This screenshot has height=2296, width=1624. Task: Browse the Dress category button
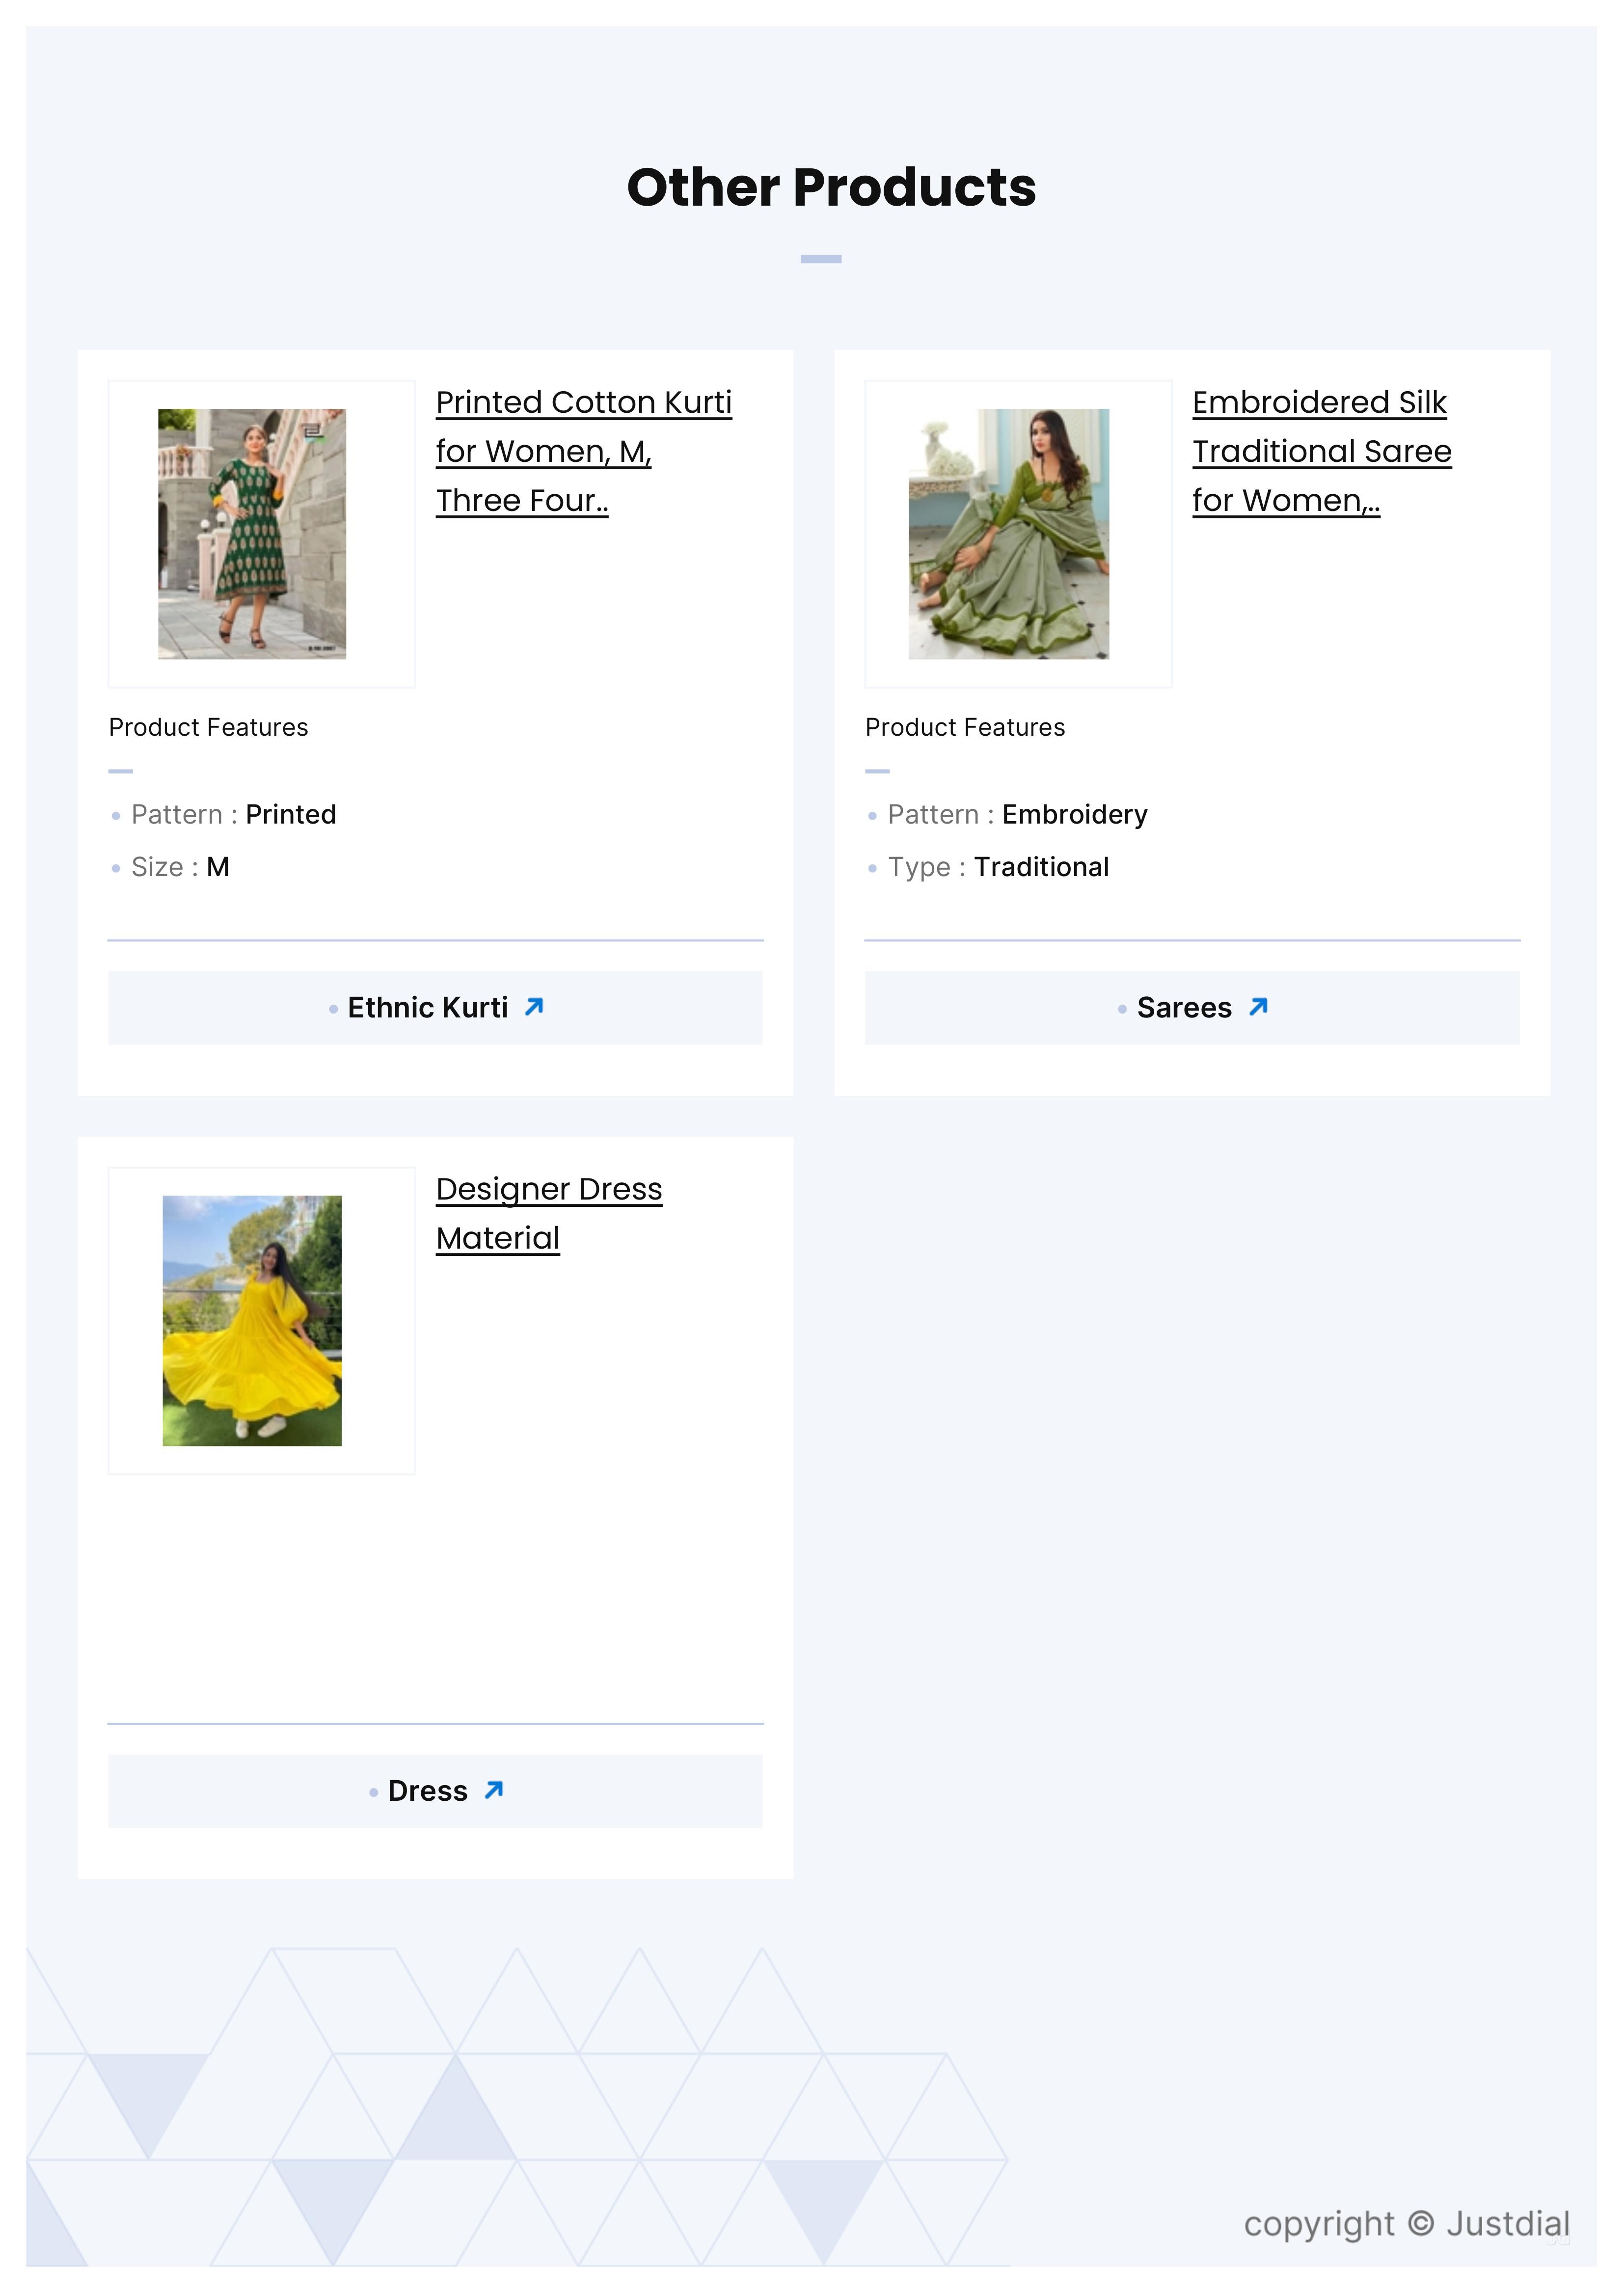[435, 1791]
